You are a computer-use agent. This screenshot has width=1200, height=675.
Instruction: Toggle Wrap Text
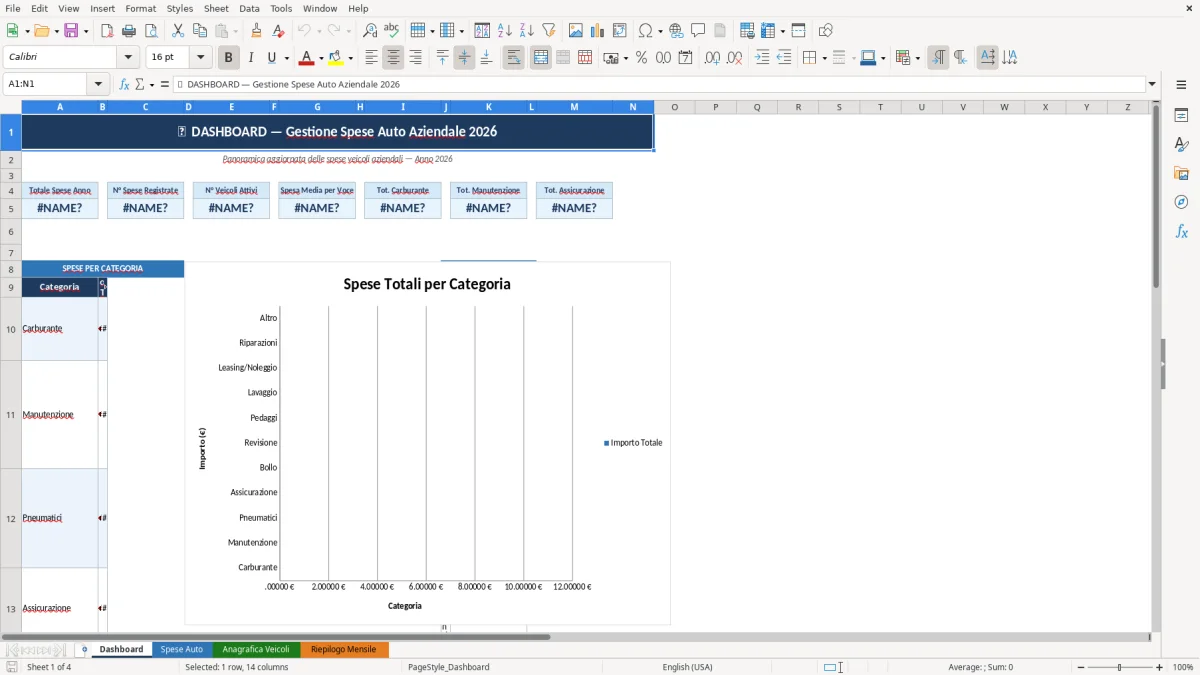click(514, 58)
